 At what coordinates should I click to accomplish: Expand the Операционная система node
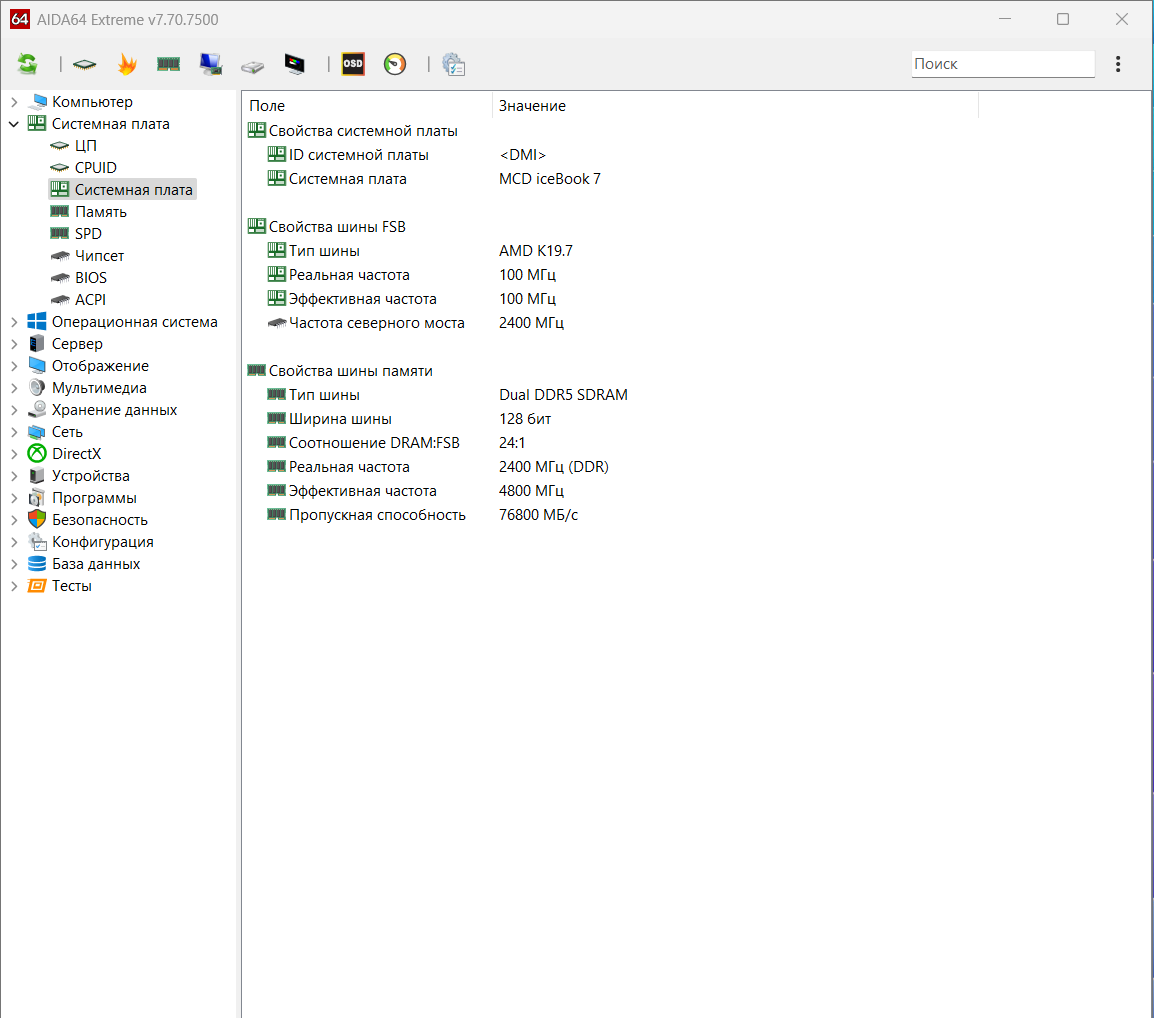pos(14,322)
